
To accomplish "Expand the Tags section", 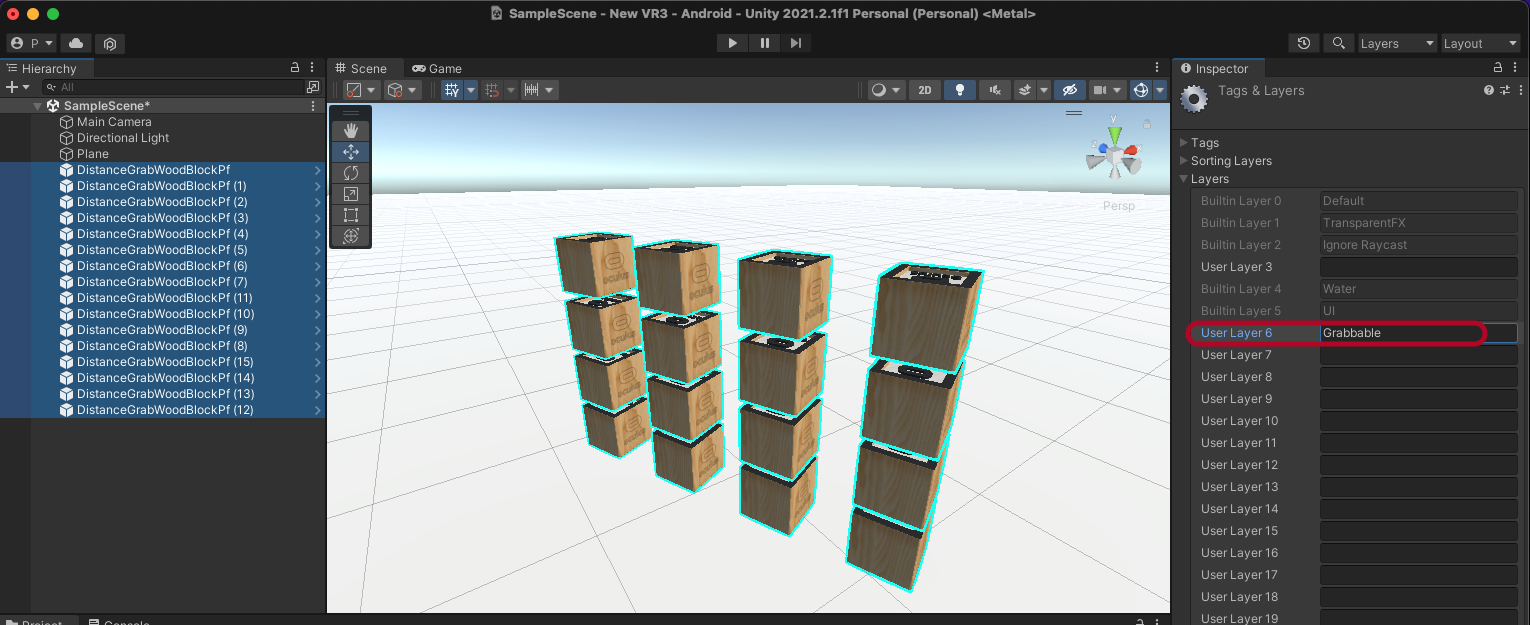I will (x=1185, y=143).
